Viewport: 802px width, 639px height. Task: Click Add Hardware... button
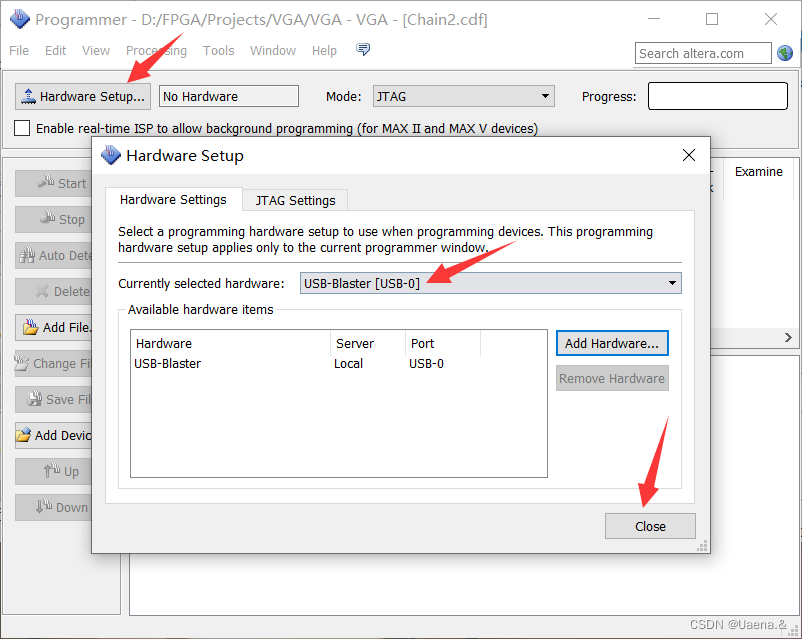point(612,343)
